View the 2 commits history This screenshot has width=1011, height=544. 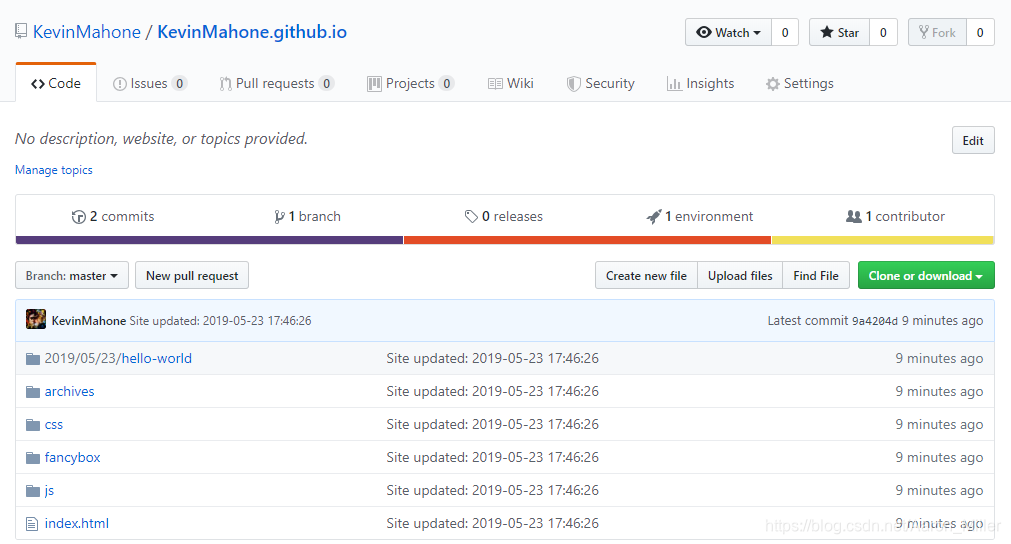click(113, 217)
